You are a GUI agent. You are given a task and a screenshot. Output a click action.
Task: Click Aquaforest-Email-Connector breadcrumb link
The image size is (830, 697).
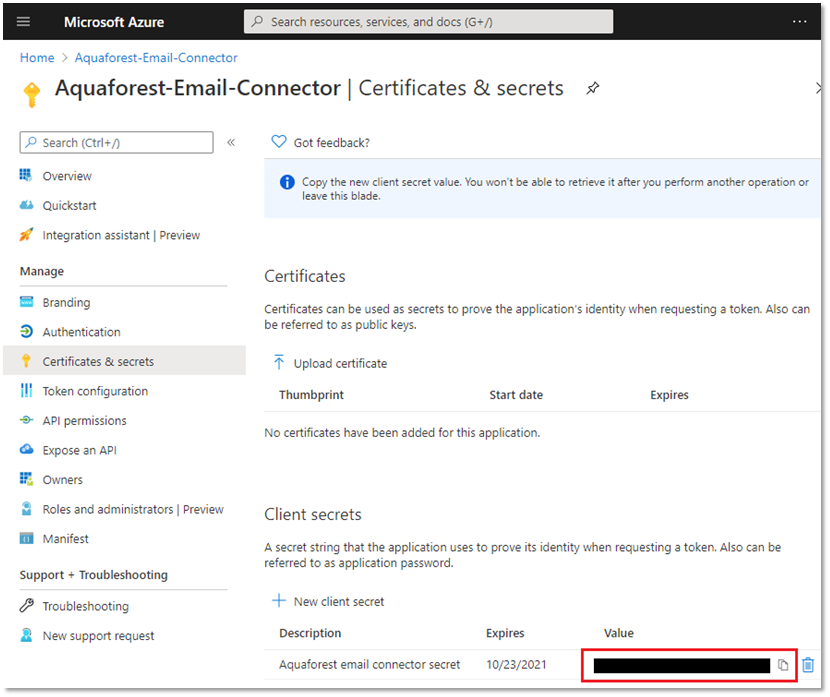click(x=155, y=58)
